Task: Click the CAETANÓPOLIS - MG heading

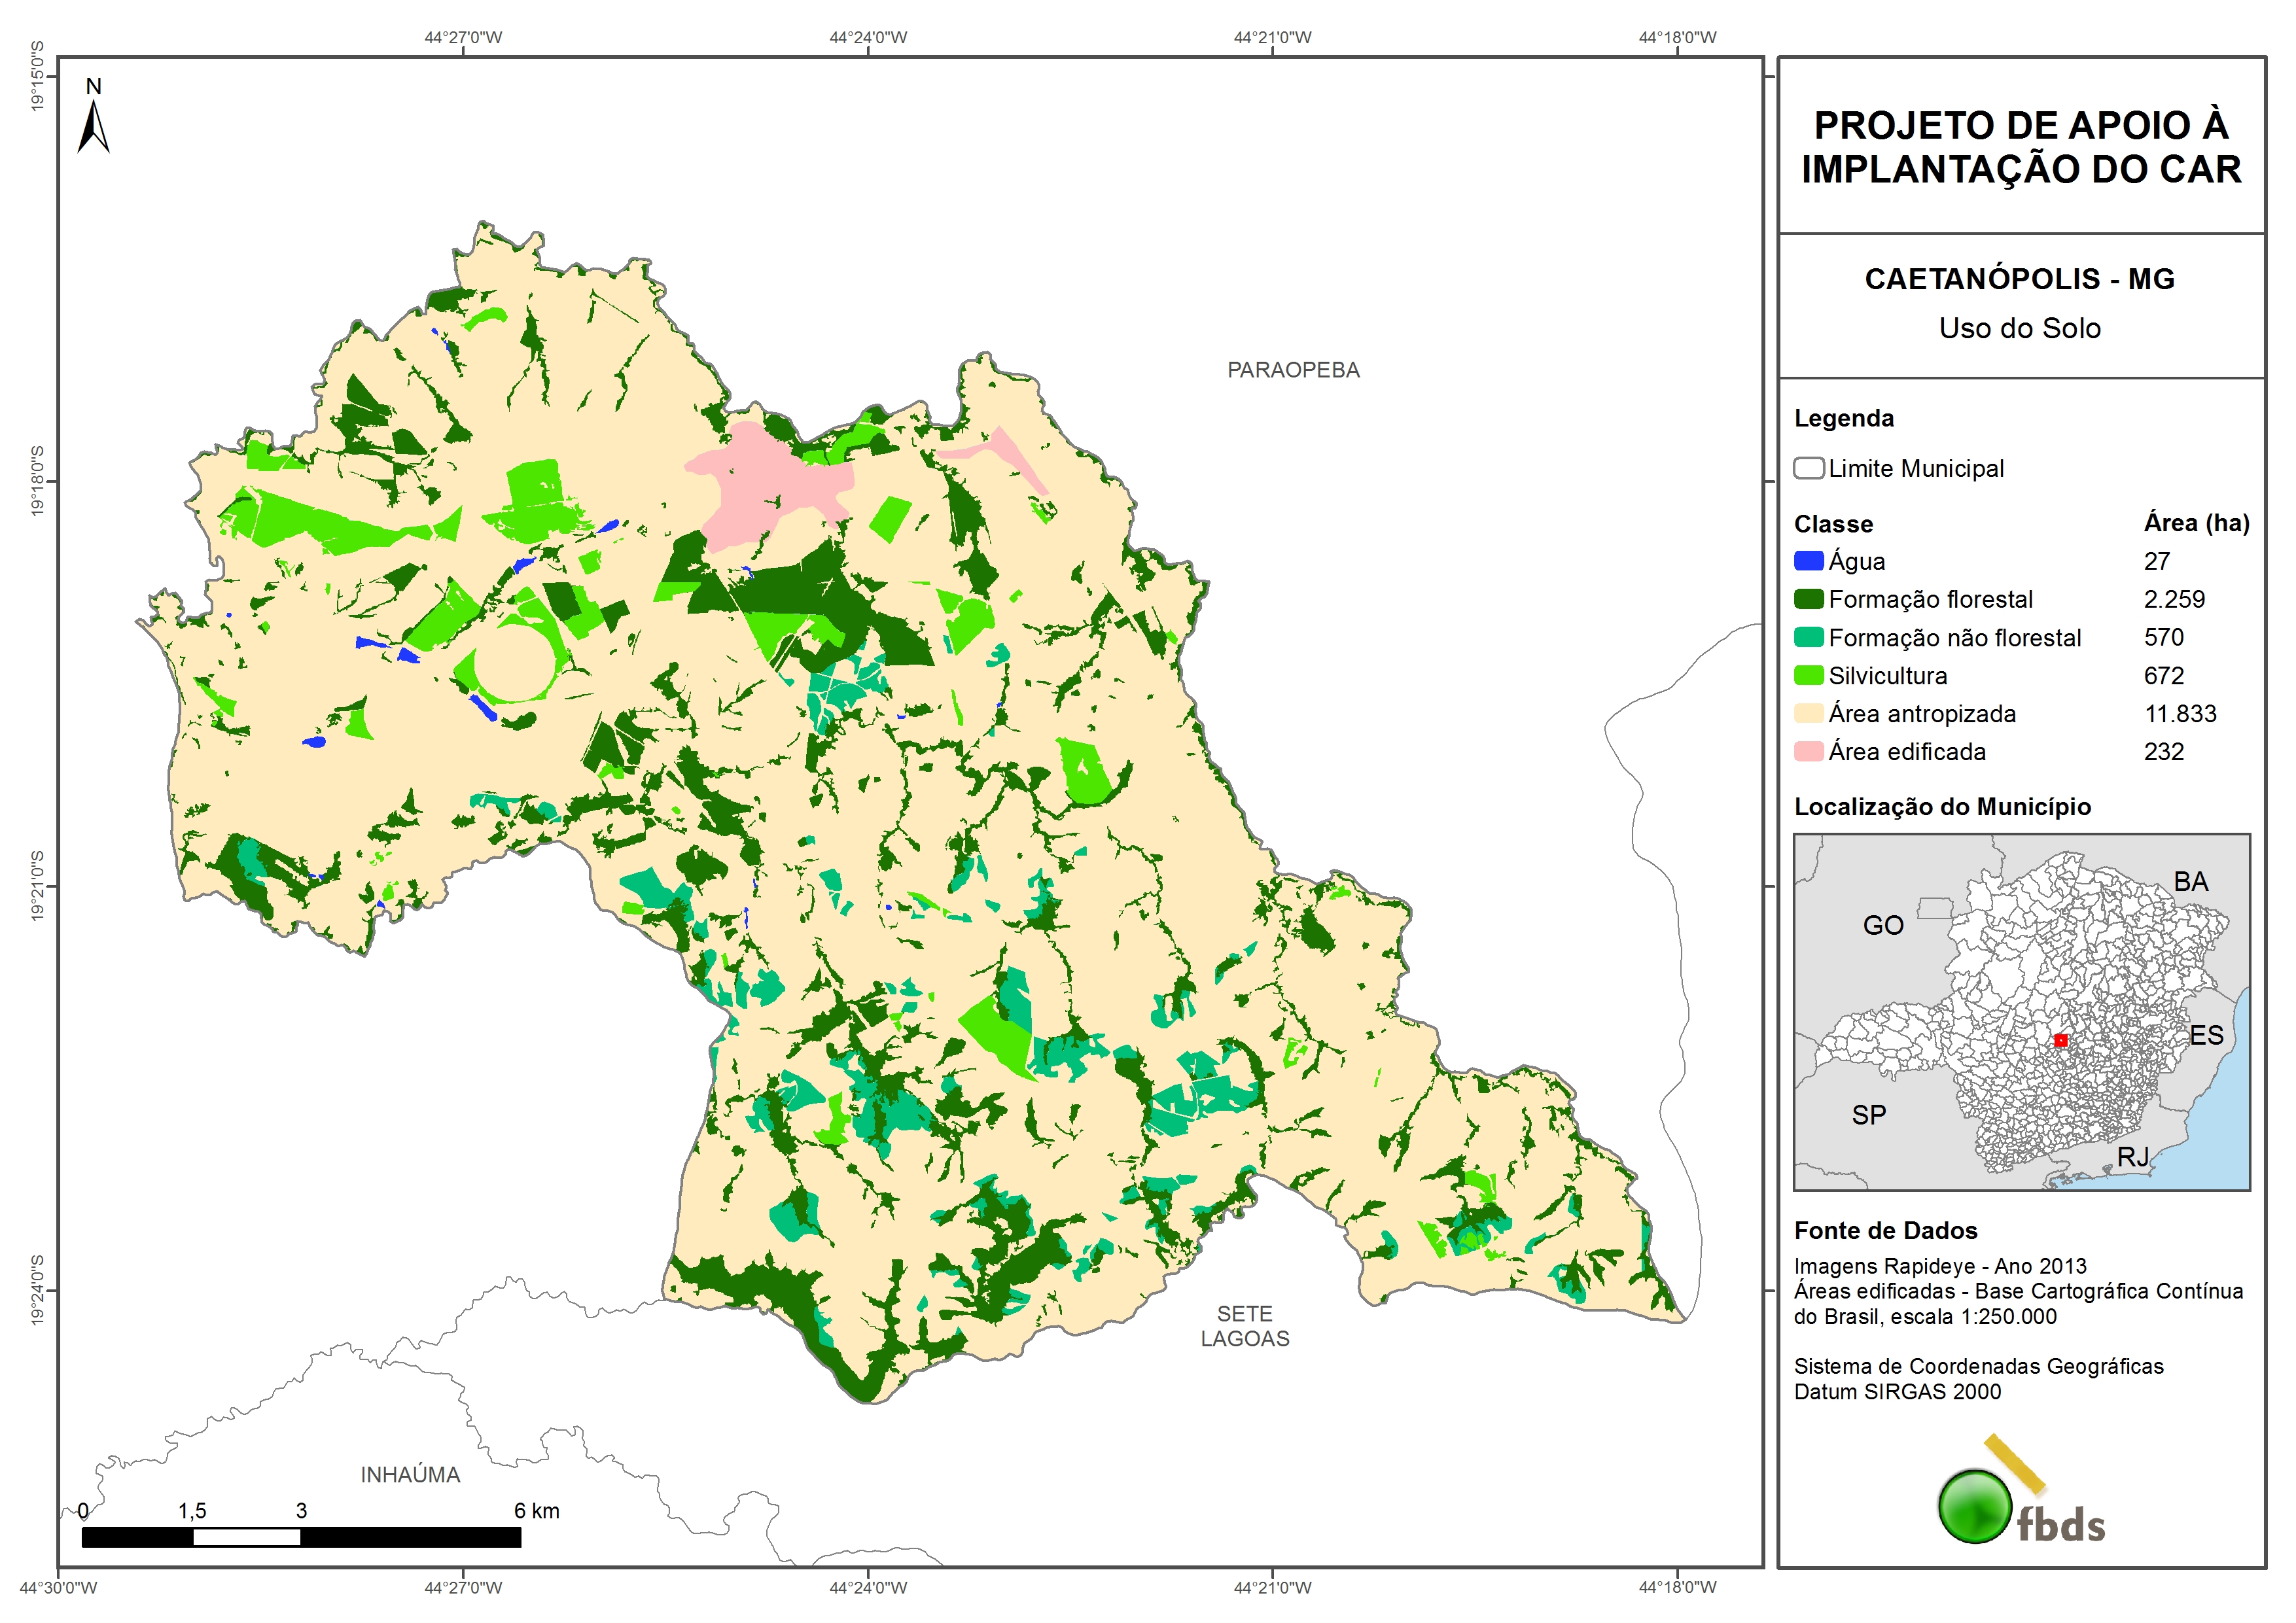Action: point(2019,279)
